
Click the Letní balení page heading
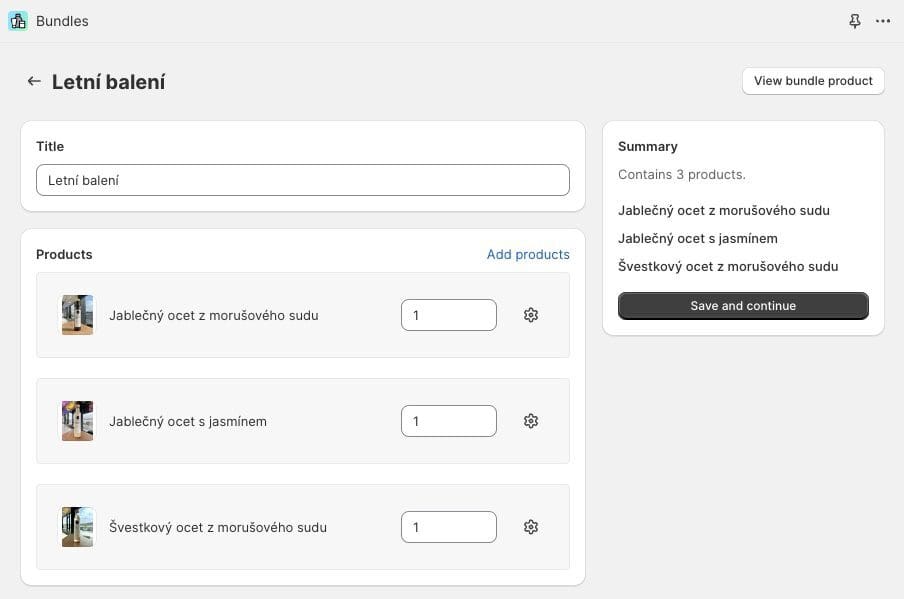[x=109, y=82]
